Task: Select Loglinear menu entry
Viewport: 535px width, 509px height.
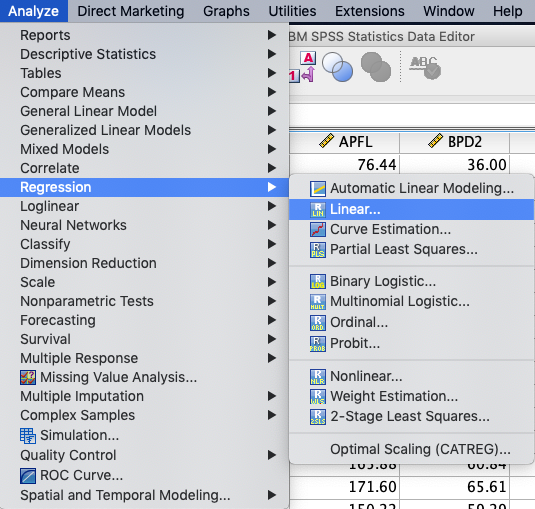Action: coord(144,206)
